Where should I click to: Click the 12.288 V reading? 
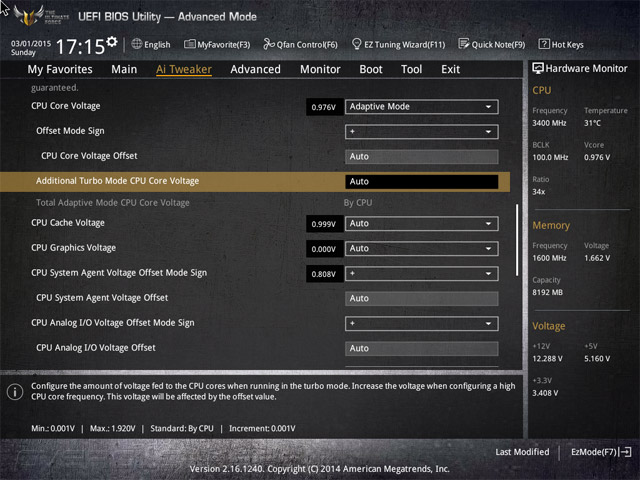coord(547,358)
